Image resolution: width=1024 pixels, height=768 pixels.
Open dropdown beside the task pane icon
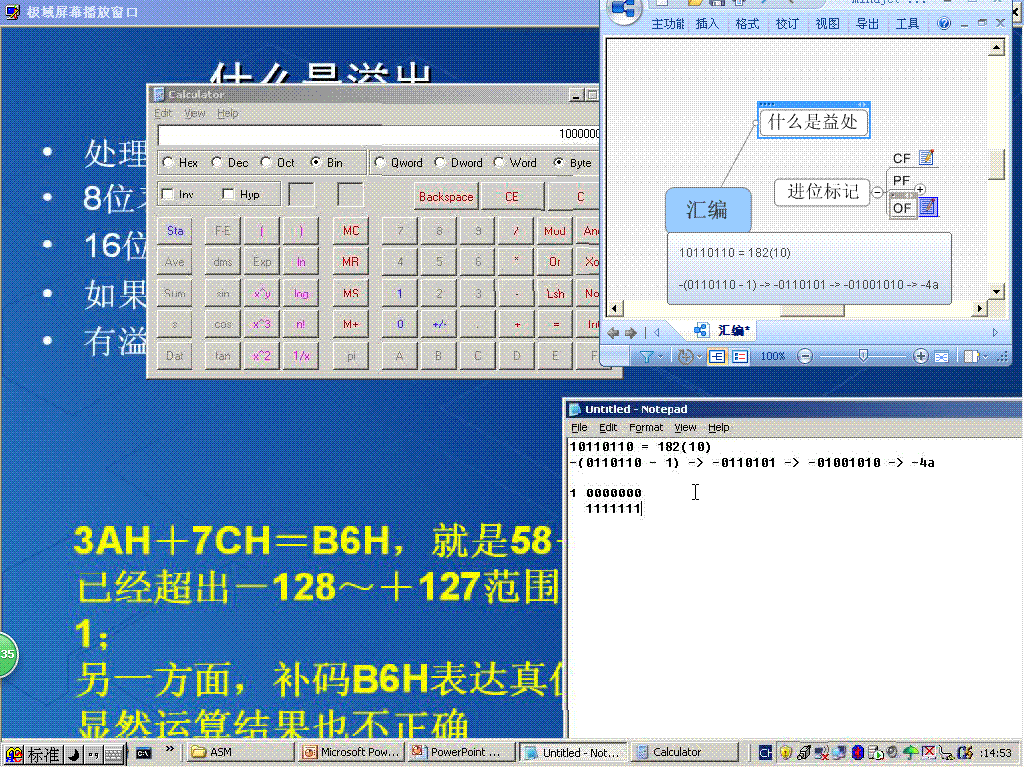[x=985, y=357]
